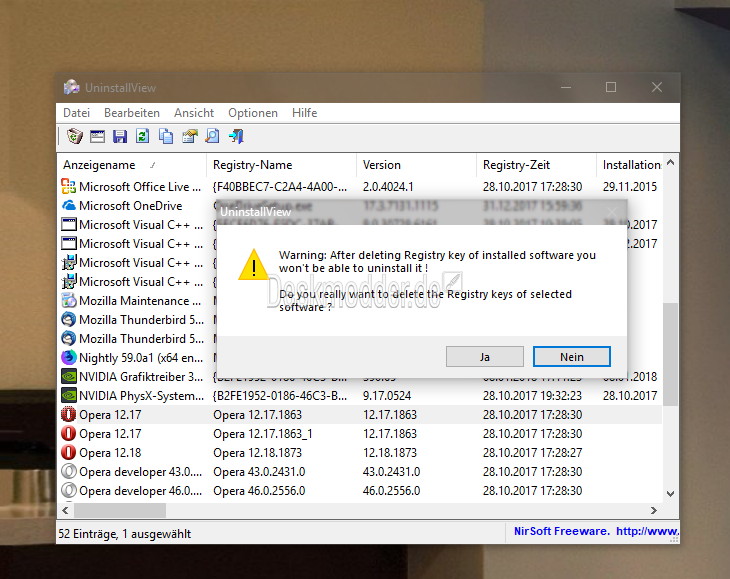
Task: Click the version cell 9.17.0524
Action: click(x=386, y=396)
